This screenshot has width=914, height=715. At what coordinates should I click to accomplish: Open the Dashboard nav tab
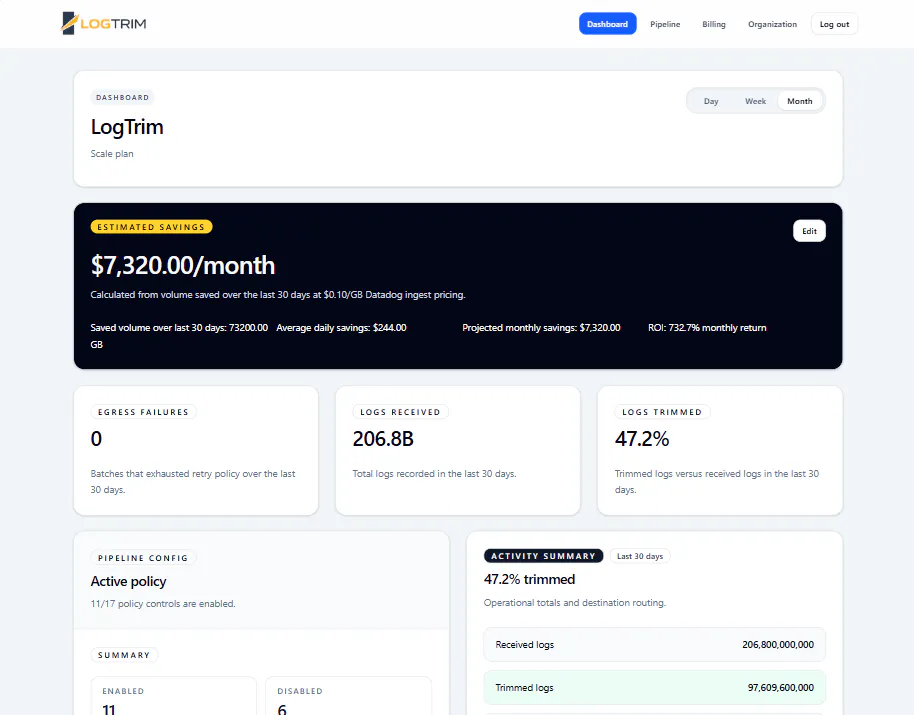[607, 24]
